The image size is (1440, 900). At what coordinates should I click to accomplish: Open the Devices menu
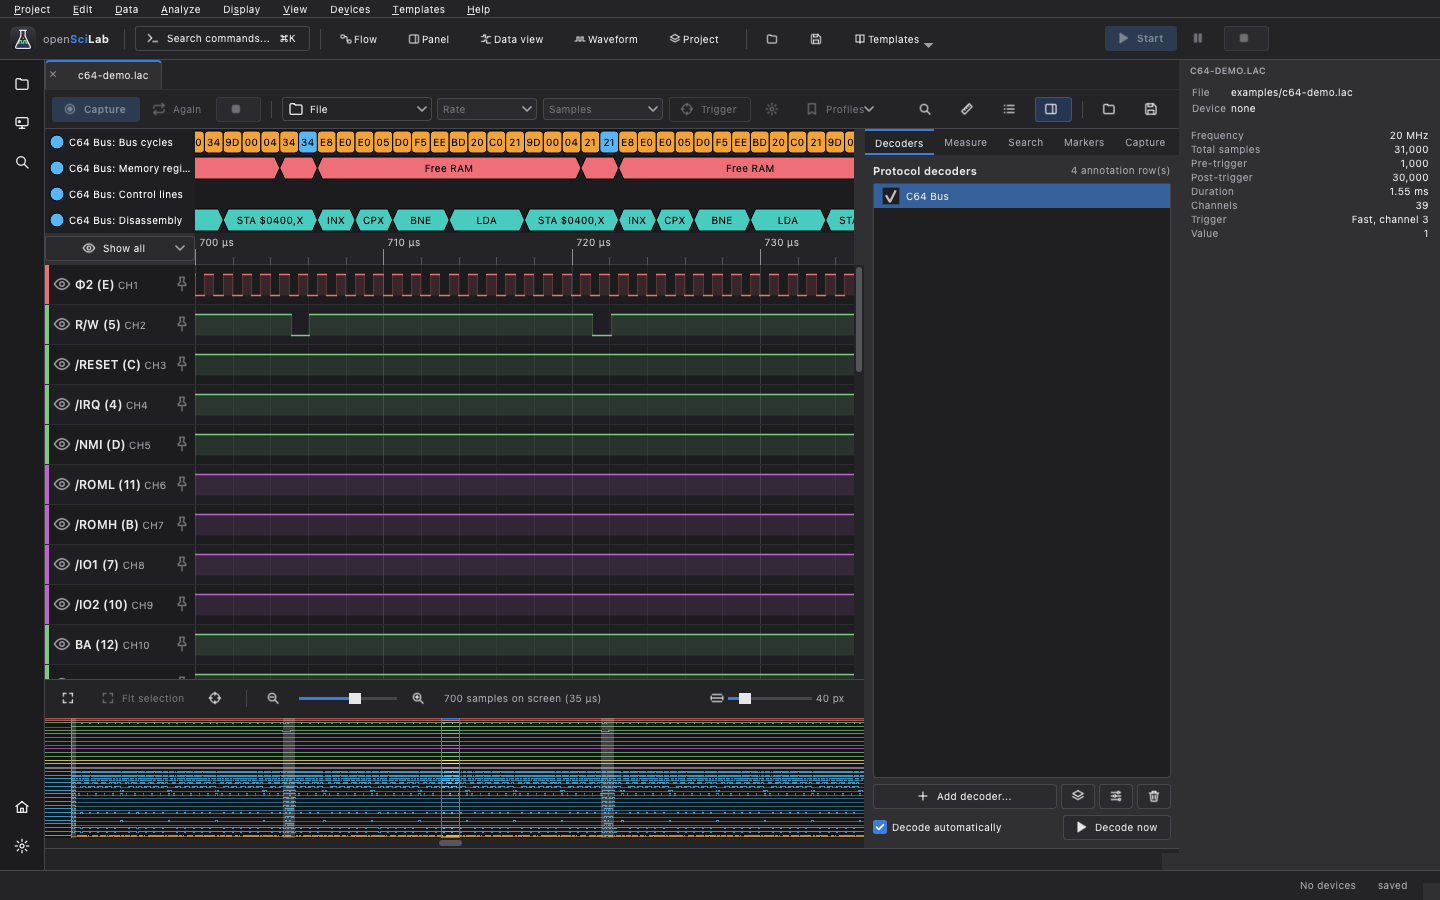coord(350,9)
